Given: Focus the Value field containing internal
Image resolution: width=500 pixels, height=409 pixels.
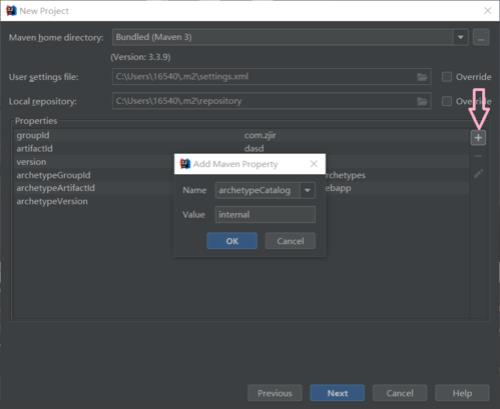Looking at the screenshot, I should pos(265,214).
